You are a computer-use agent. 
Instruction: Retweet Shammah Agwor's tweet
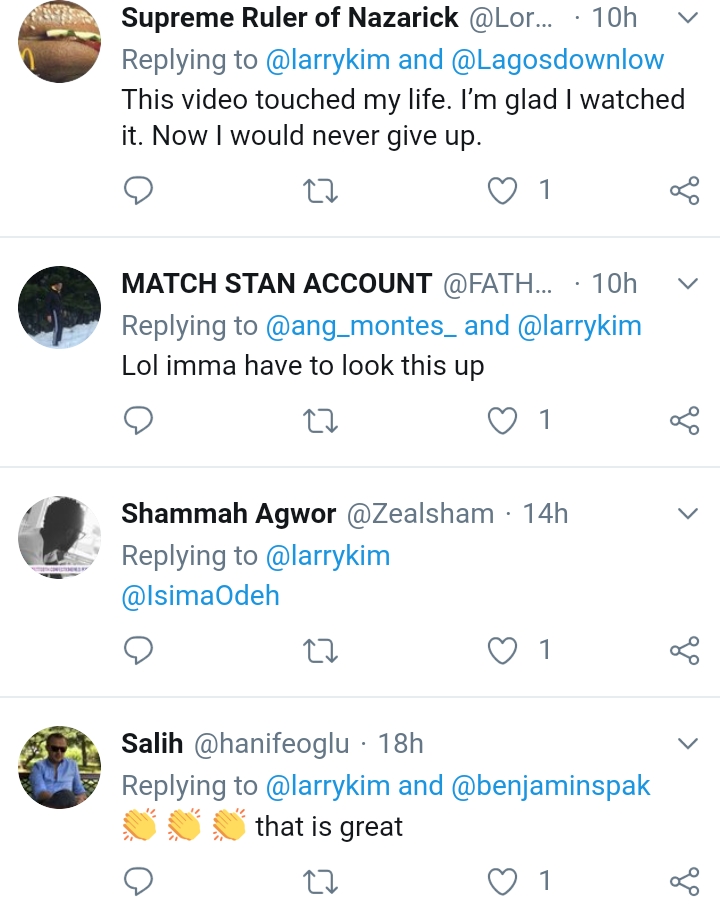[320, 651]
